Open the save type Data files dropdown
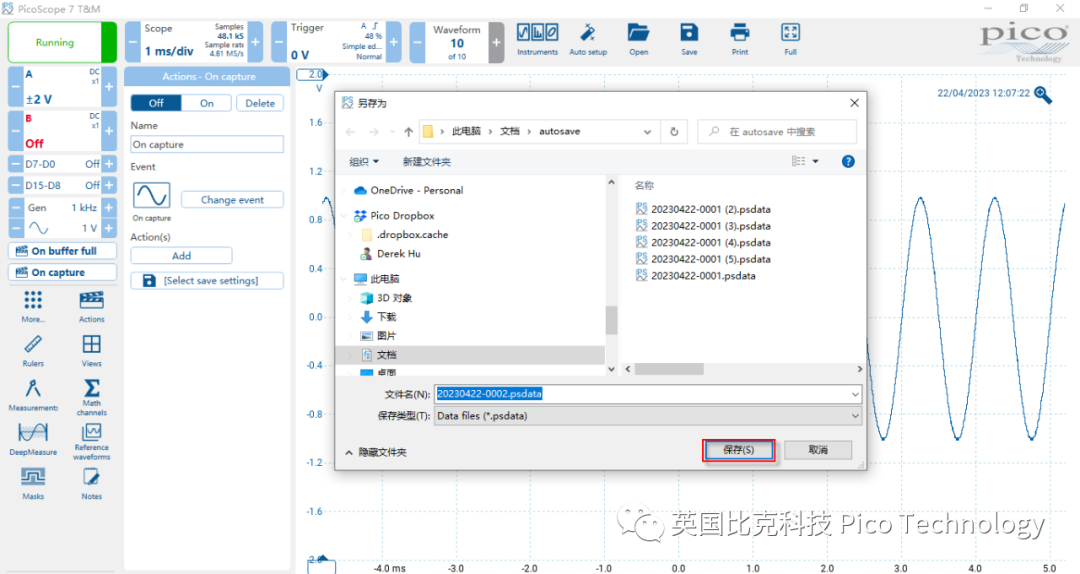This screenshot has height=574, width=1080. click(x=855, y=416)
